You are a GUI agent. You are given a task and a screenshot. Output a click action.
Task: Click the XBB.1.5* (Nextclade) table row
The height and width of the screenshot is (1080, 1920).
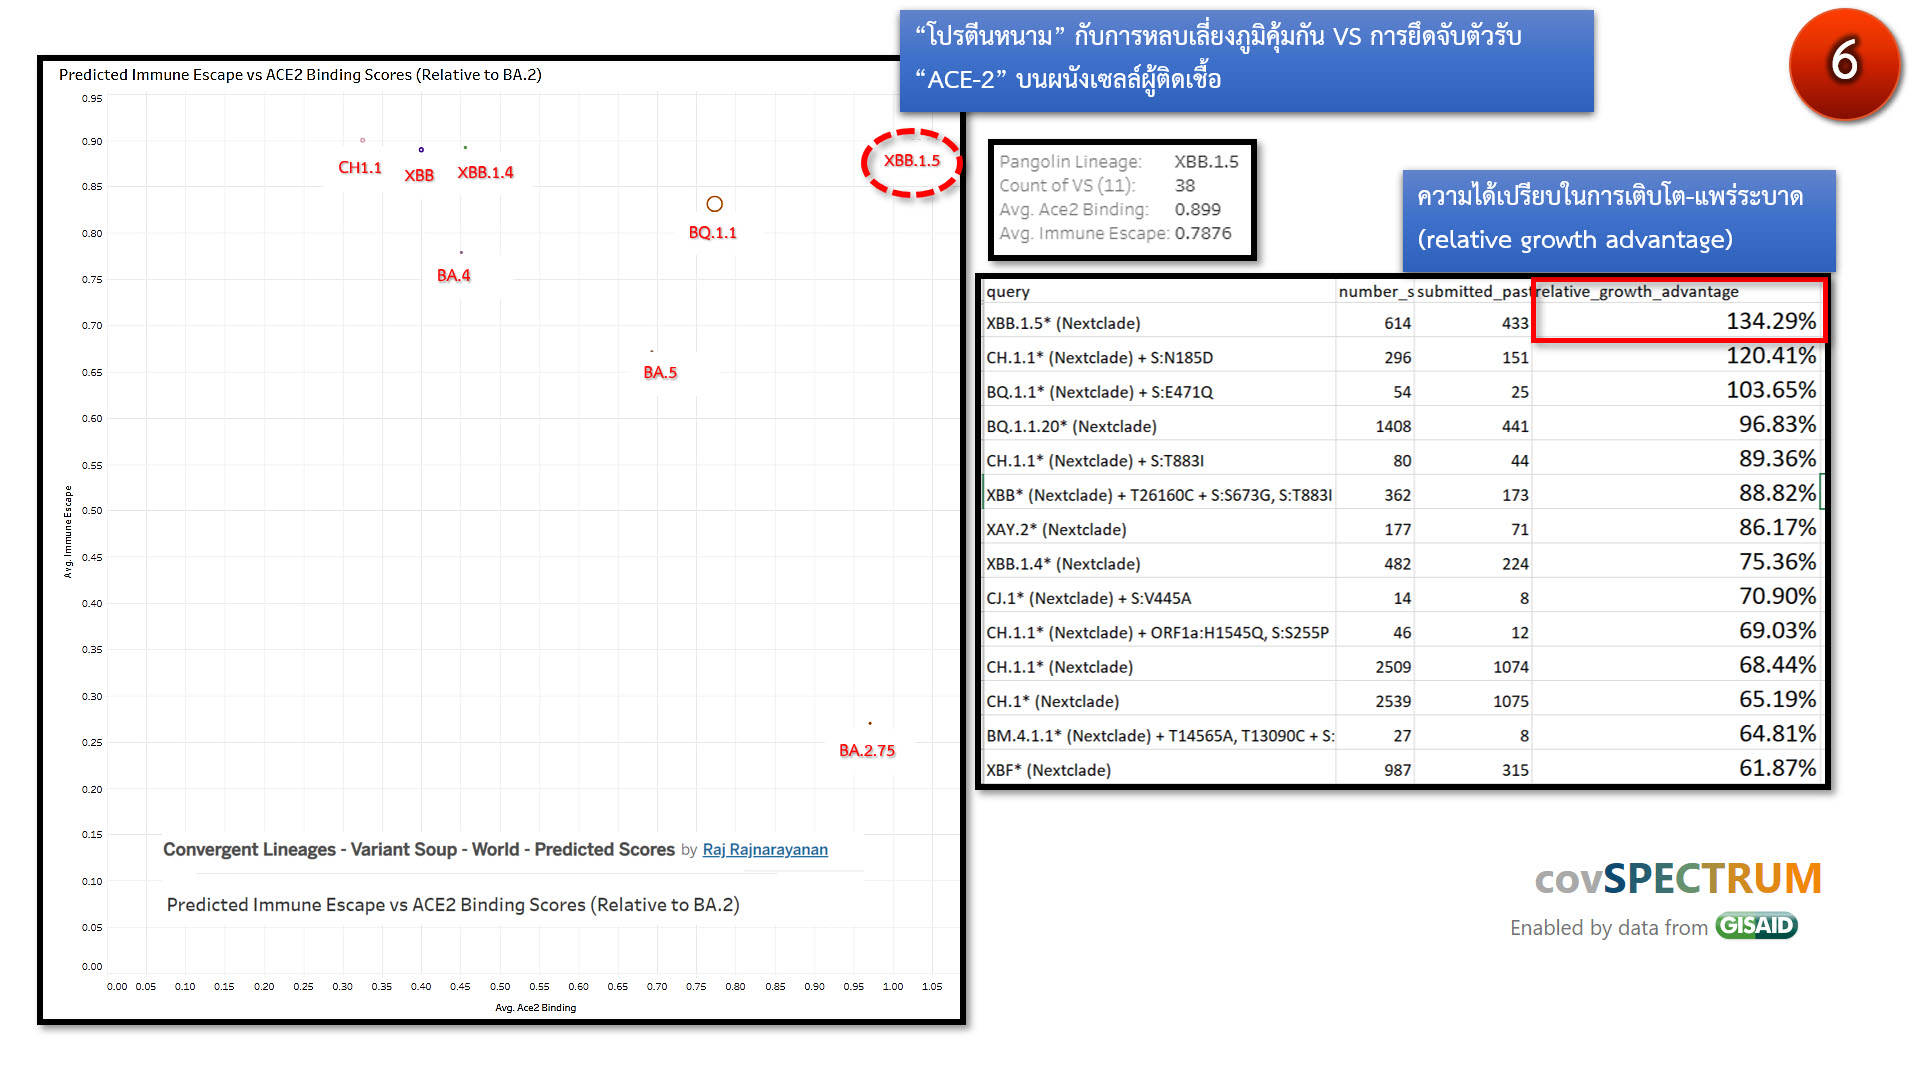[1063, 323]
